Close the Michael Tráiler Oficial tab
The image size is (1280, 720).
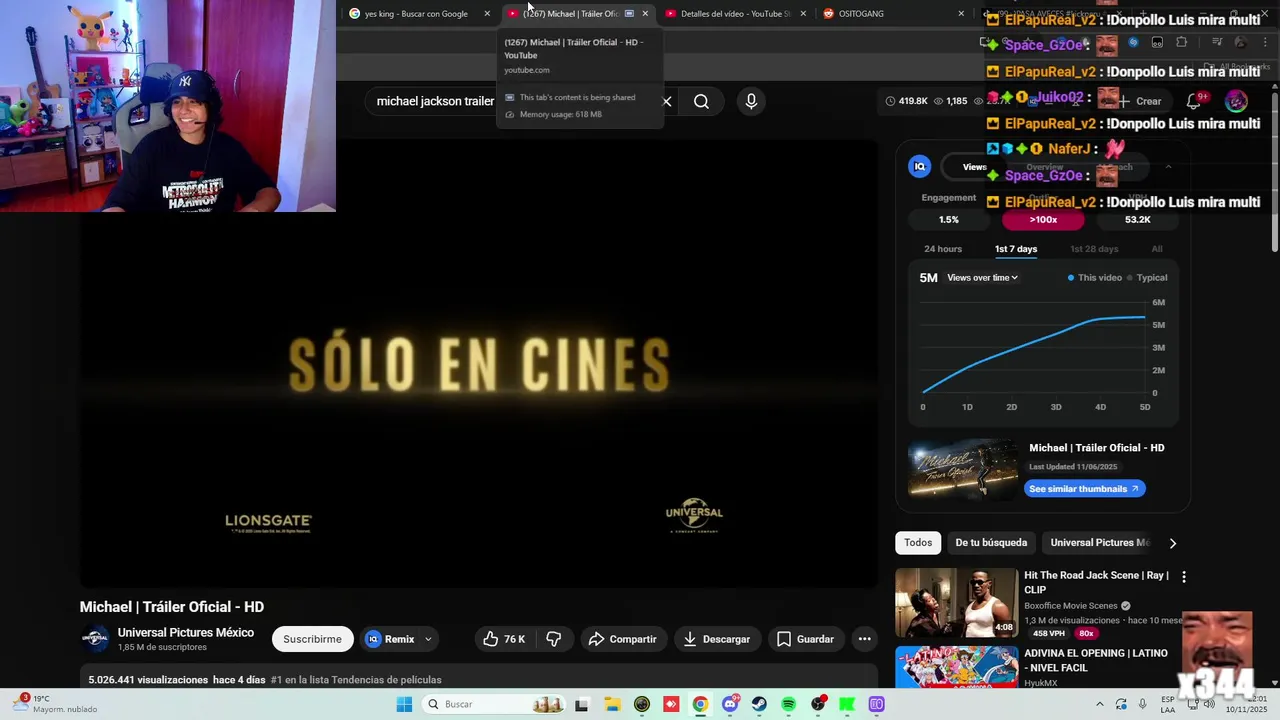645,14
